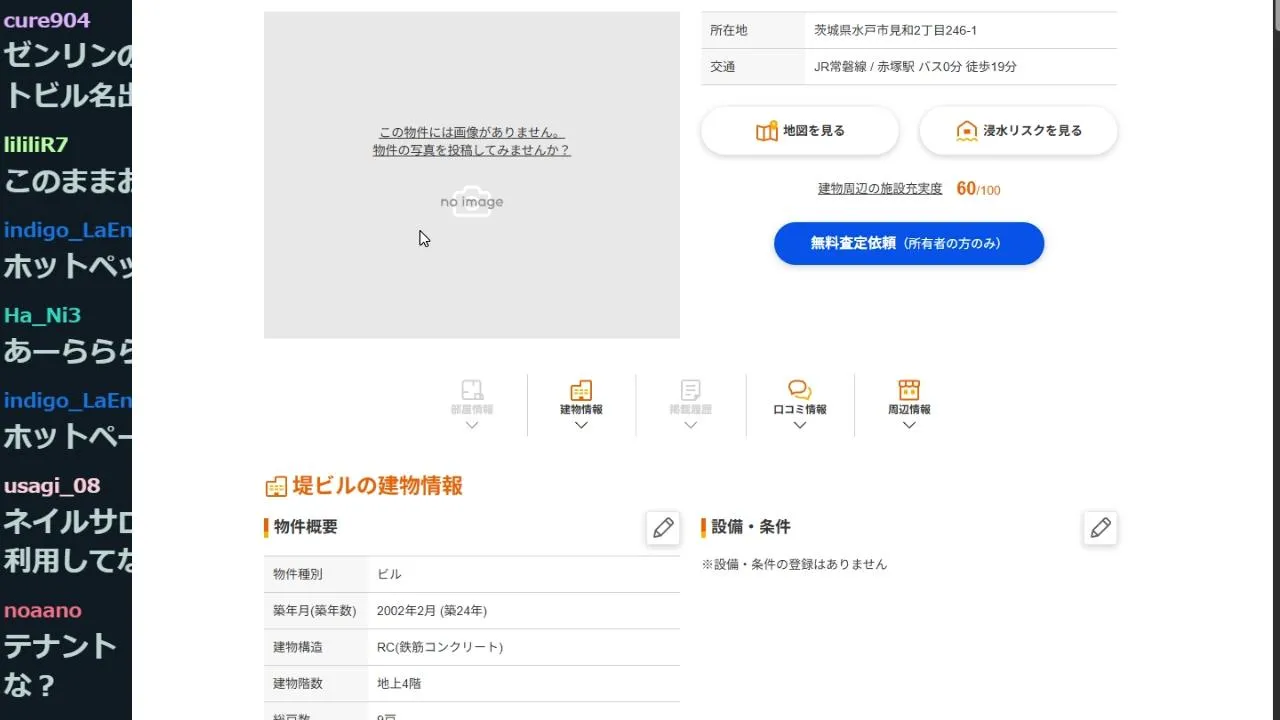The image size is (1280, 720).
Task: Click この物件には画像がありません link
Action: 472,132
